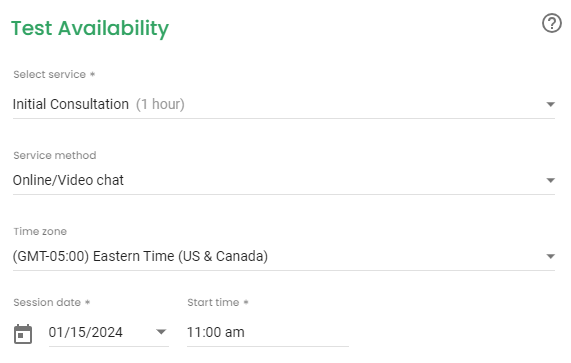Screen dimensions: 571x363
Task: Click the Service method label
Action: 55,155
